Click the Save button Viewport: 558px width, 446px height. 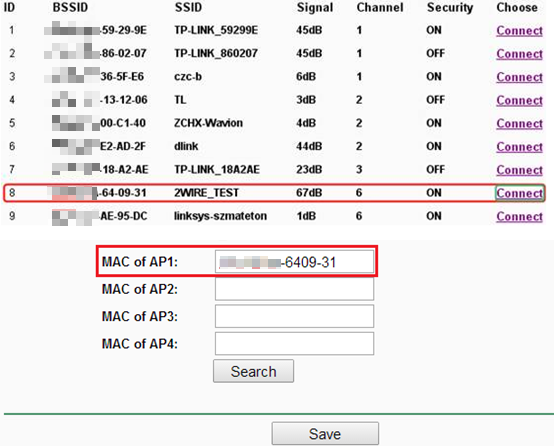click(x=325, y=434)
